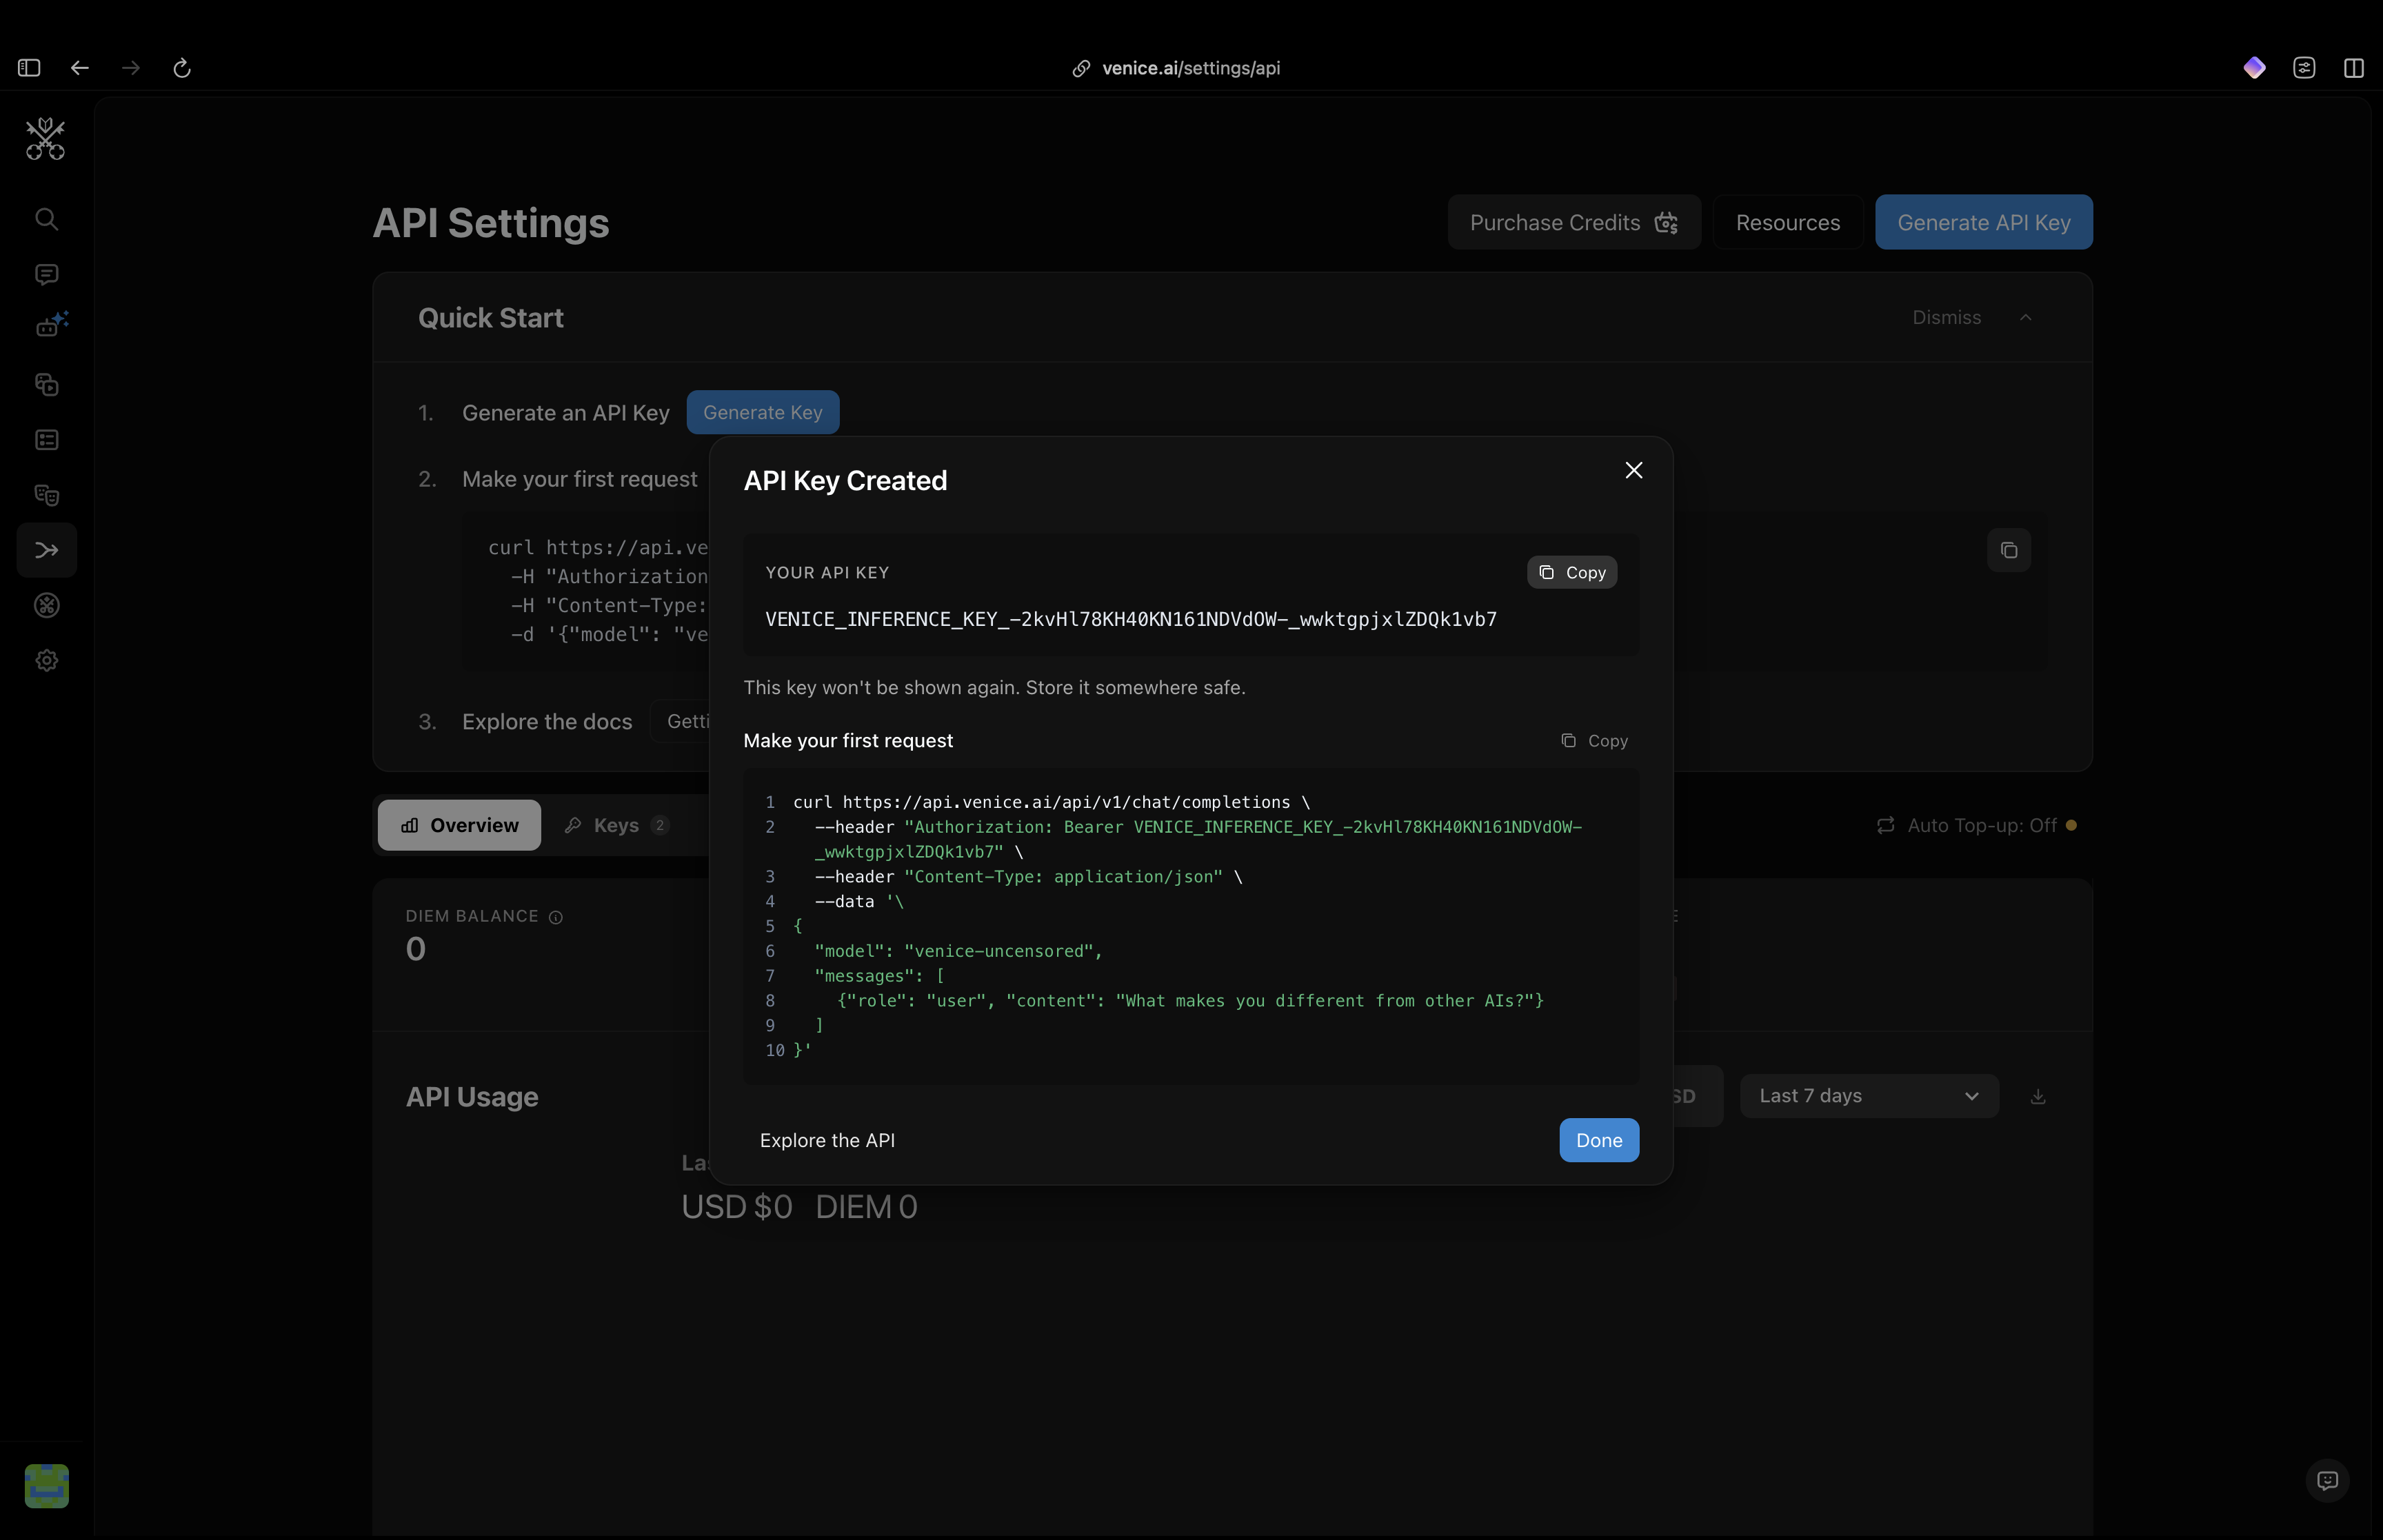Viewport: 2383px width, 1540px height.
Task: Go back with the left arrow
Action: pyautogui.click(x=80, y=68)
